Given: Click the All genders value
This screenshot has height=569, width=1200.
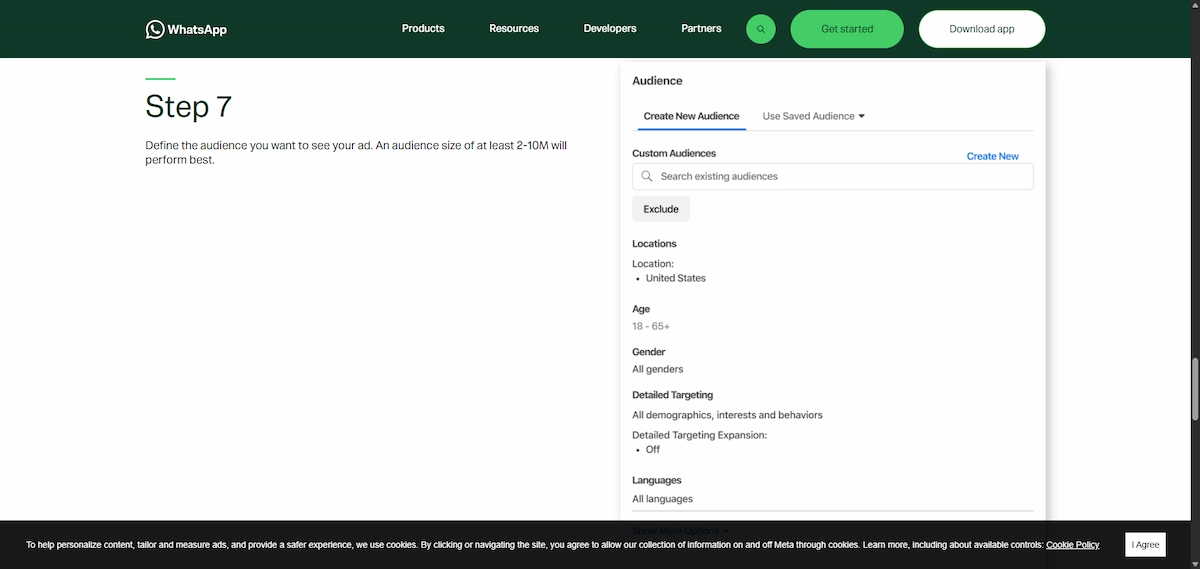Looking at the screenshot, I should click(x=658, y=369).
